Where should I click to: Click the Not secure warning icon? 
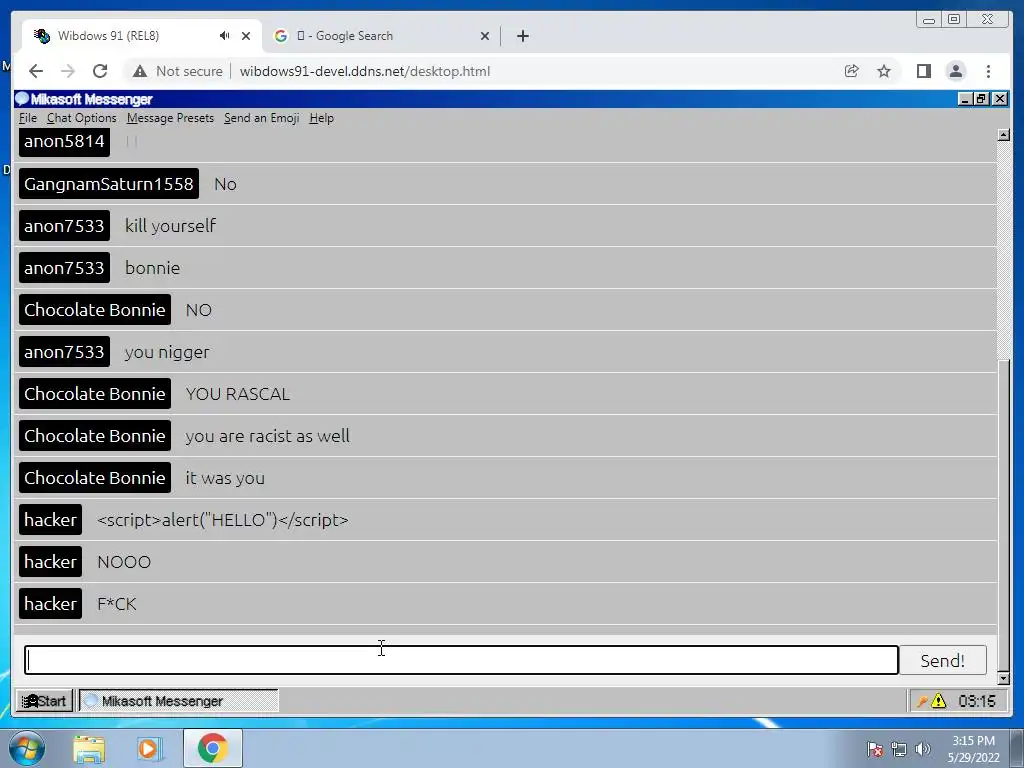[x=139, y=71]
